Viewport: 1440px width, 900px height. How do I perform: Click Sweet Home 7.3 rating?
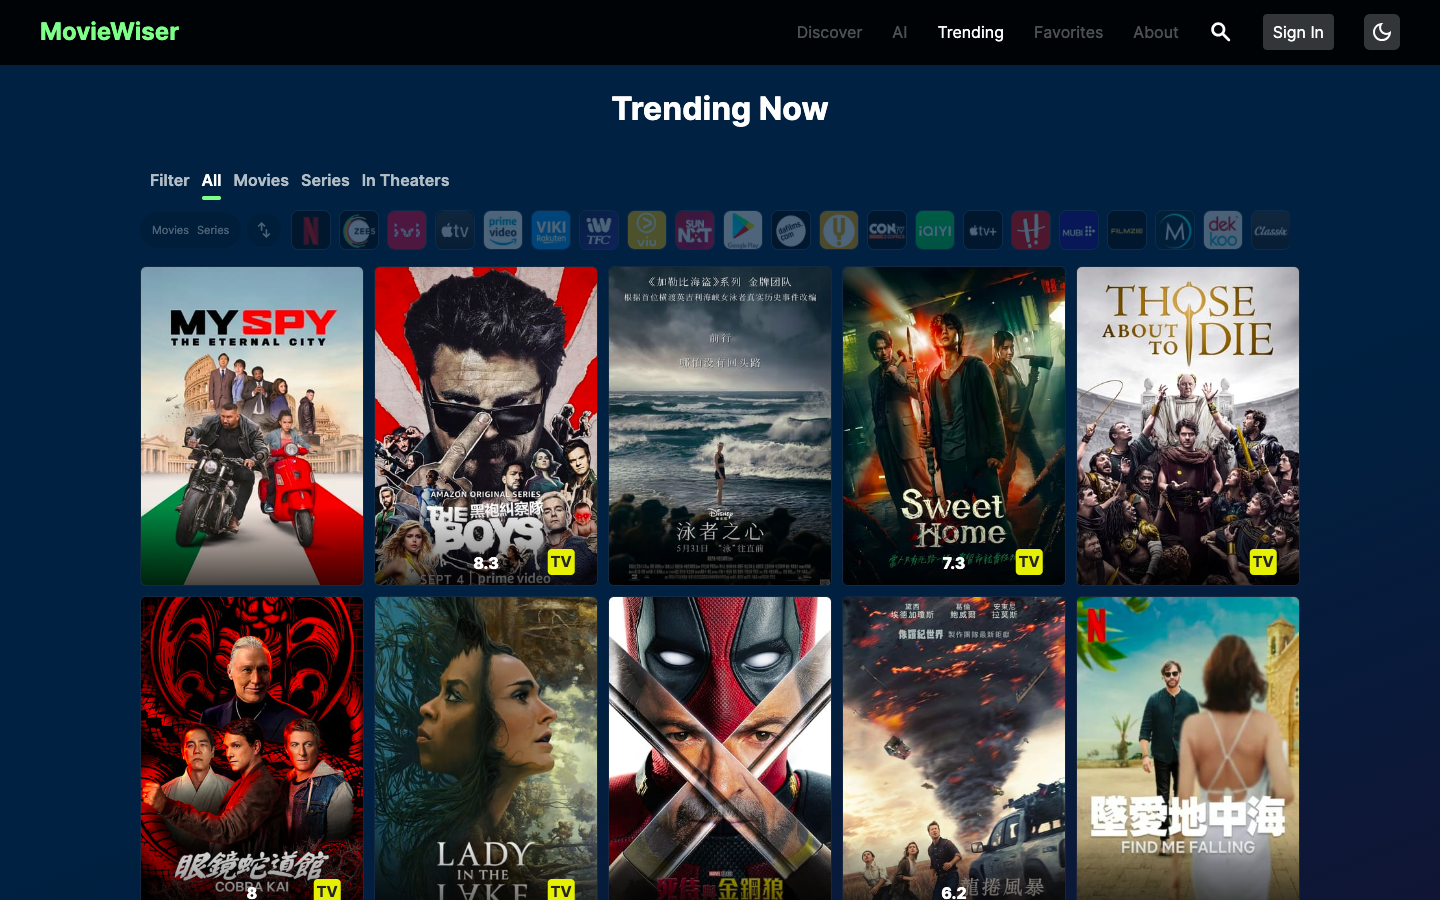point(954,563)
